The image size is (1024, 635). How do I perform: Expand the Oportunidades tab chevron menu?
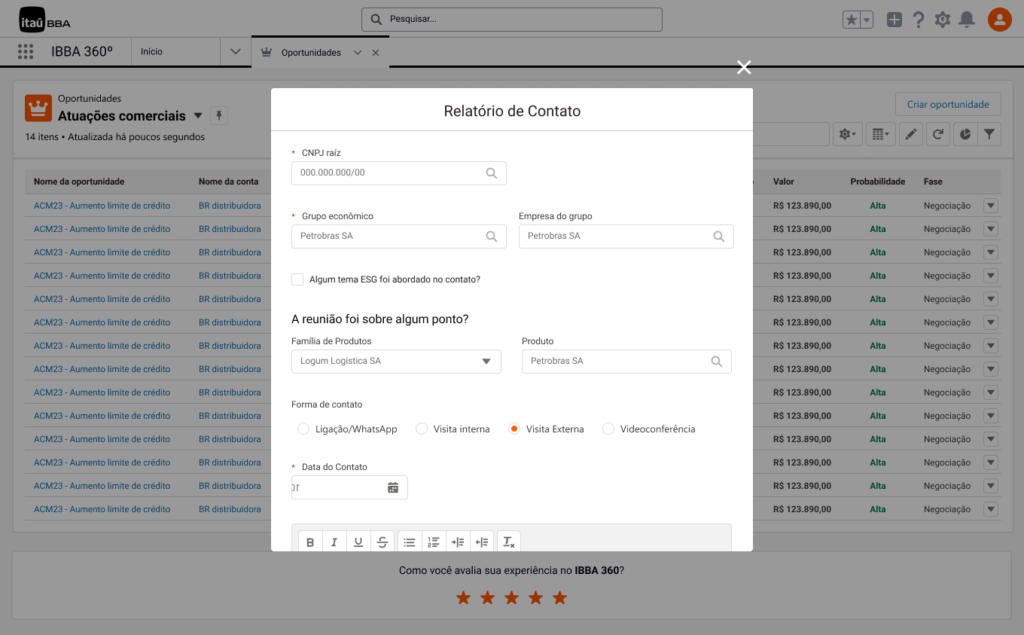pyautogui.click(x=357, y=52)
